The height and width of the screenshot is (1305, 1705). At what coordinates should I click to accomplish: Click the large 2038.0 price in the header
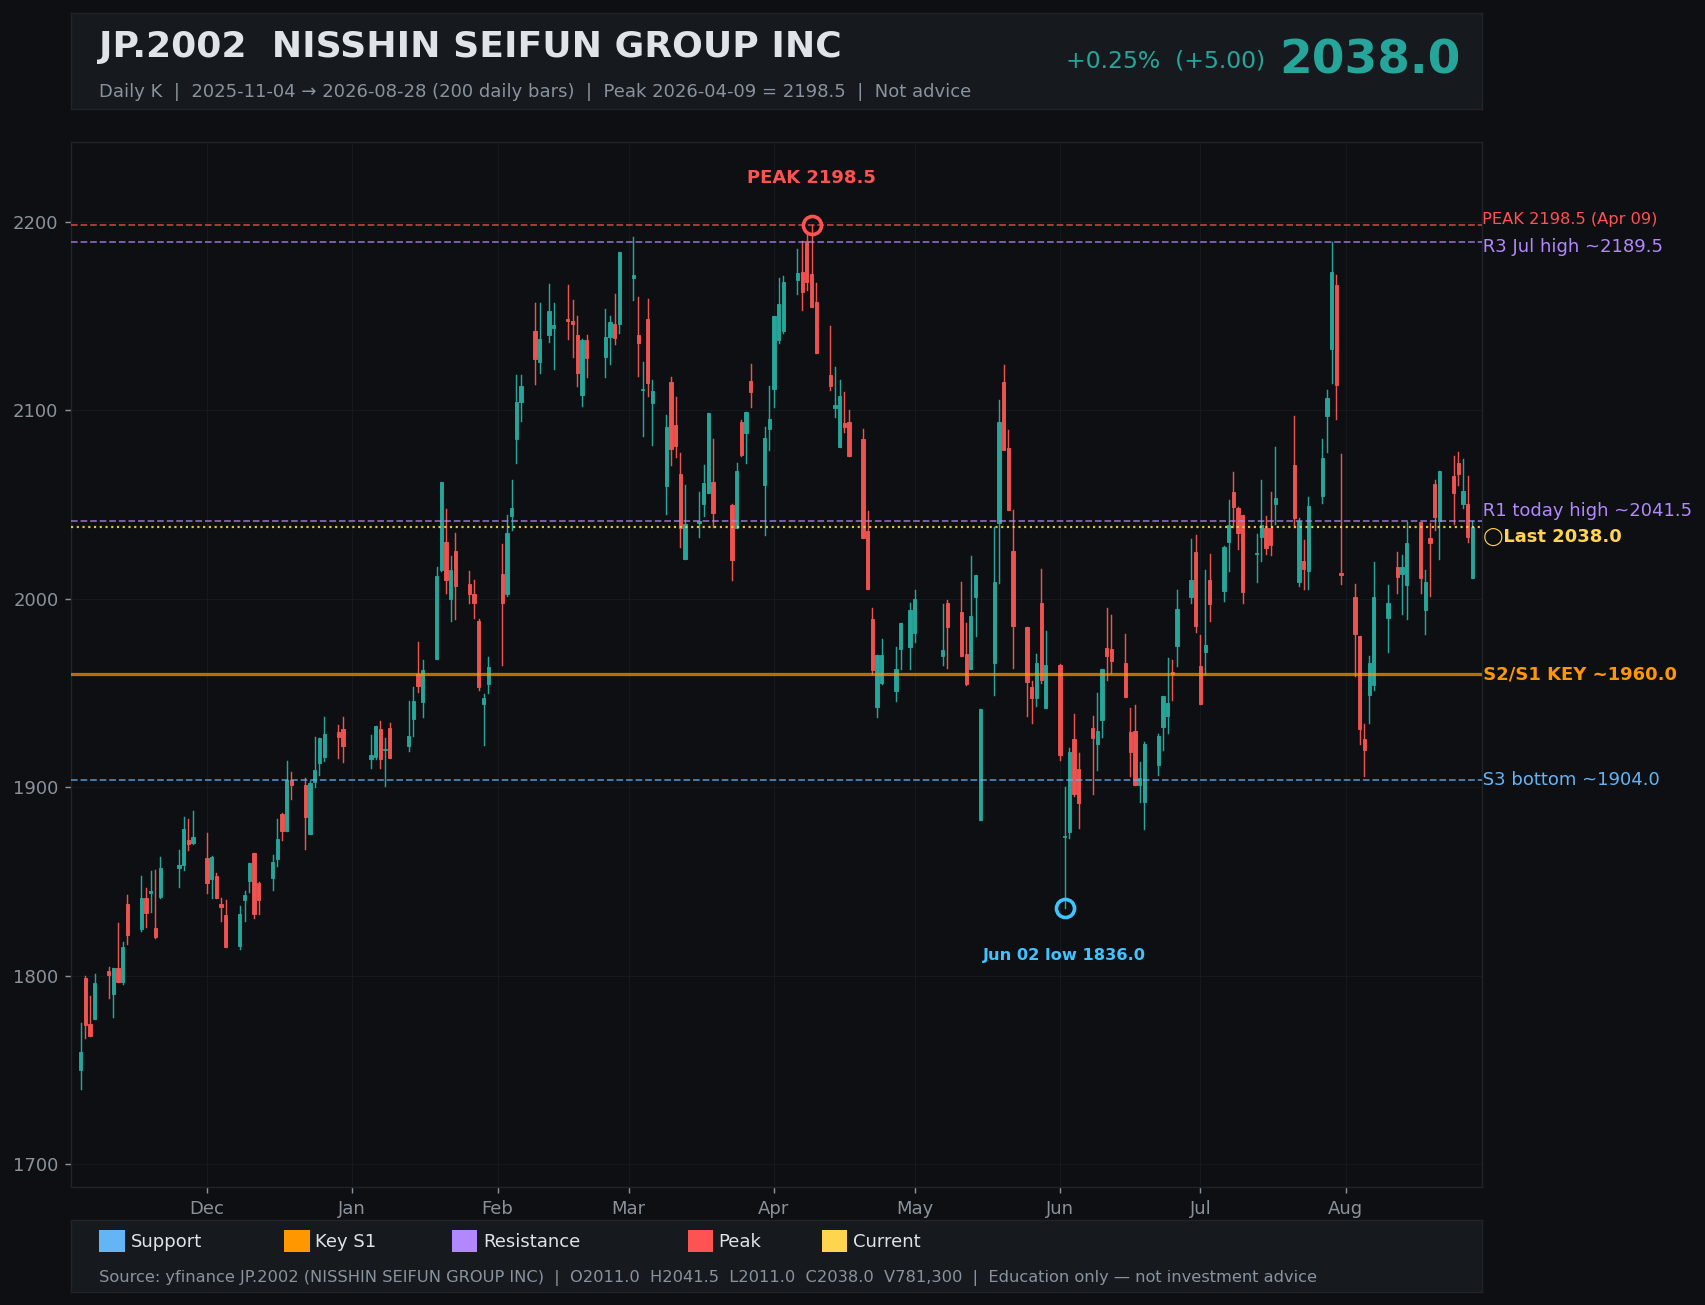tap(1370, 58)
